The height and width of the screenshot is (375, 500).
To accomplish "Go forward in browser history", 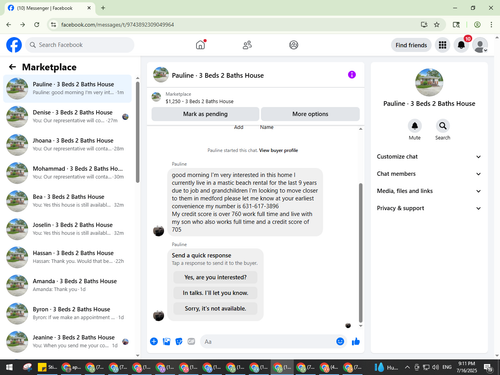I will point(22,24).
